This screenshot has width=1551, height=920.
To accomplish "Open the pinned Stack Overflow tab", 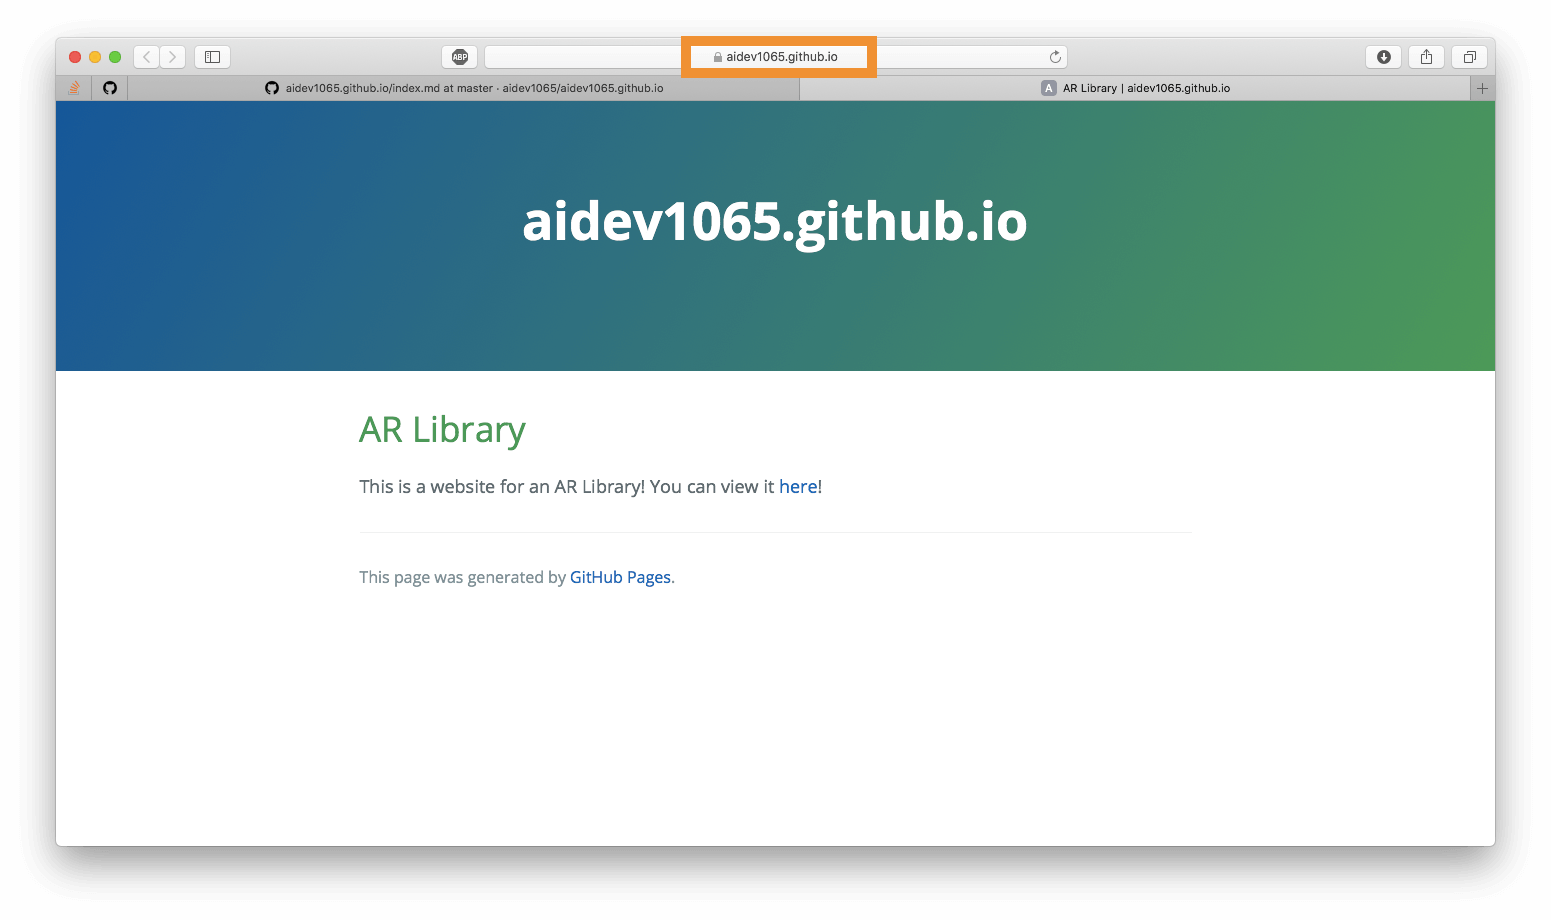I will tap(74, 88).
